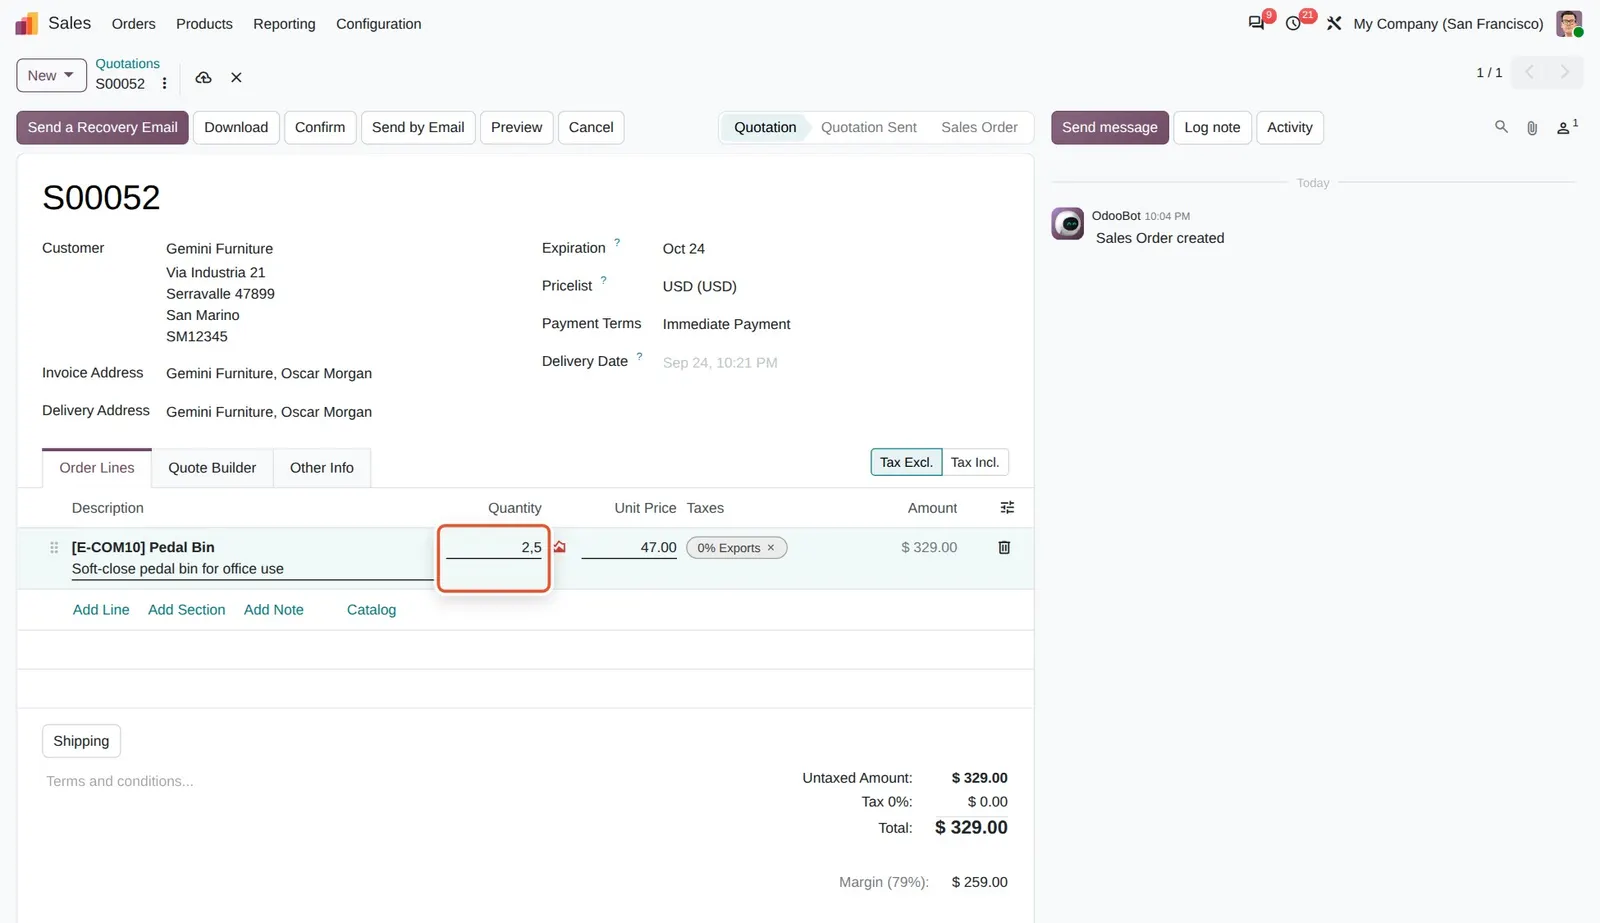Click Add Note link
The image size is (1600, 923).
[x=274, y=610]
